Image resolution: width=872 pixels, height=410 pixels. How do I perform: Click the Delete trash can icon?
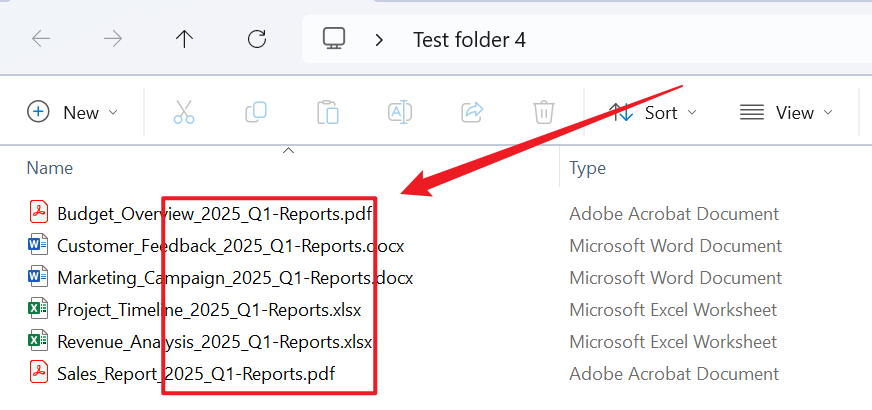tap(543, 112)
